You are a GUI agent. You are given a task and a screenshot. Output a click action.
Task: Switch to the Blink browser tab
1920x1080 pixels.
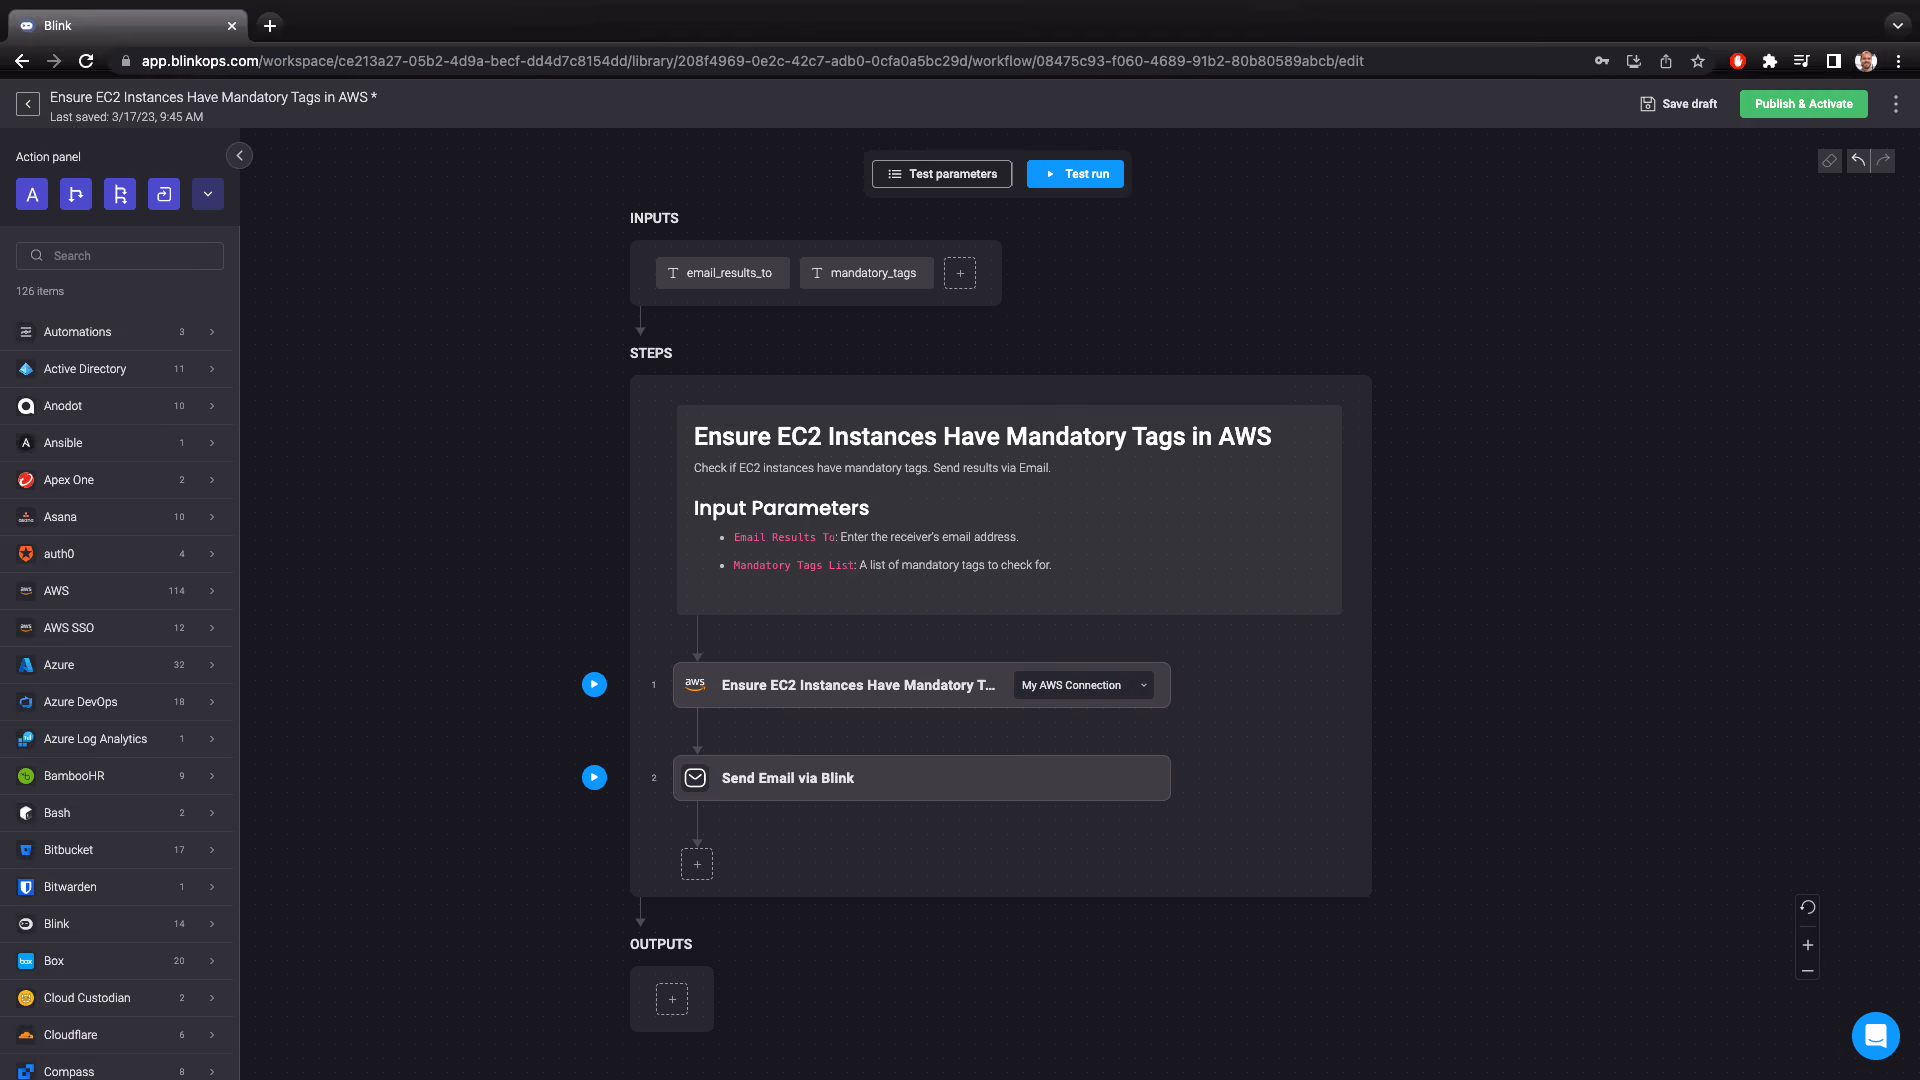click(x=128, y=26)
